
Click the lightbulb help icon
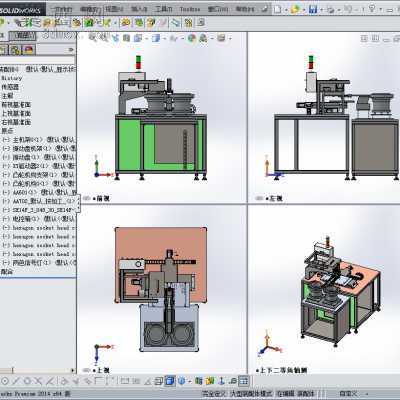[372, 9]
